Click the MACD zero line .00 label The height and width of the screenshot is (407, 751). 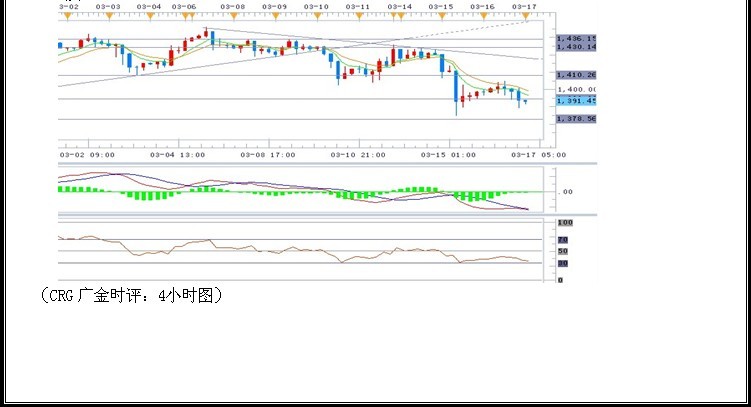click(567, 192)
